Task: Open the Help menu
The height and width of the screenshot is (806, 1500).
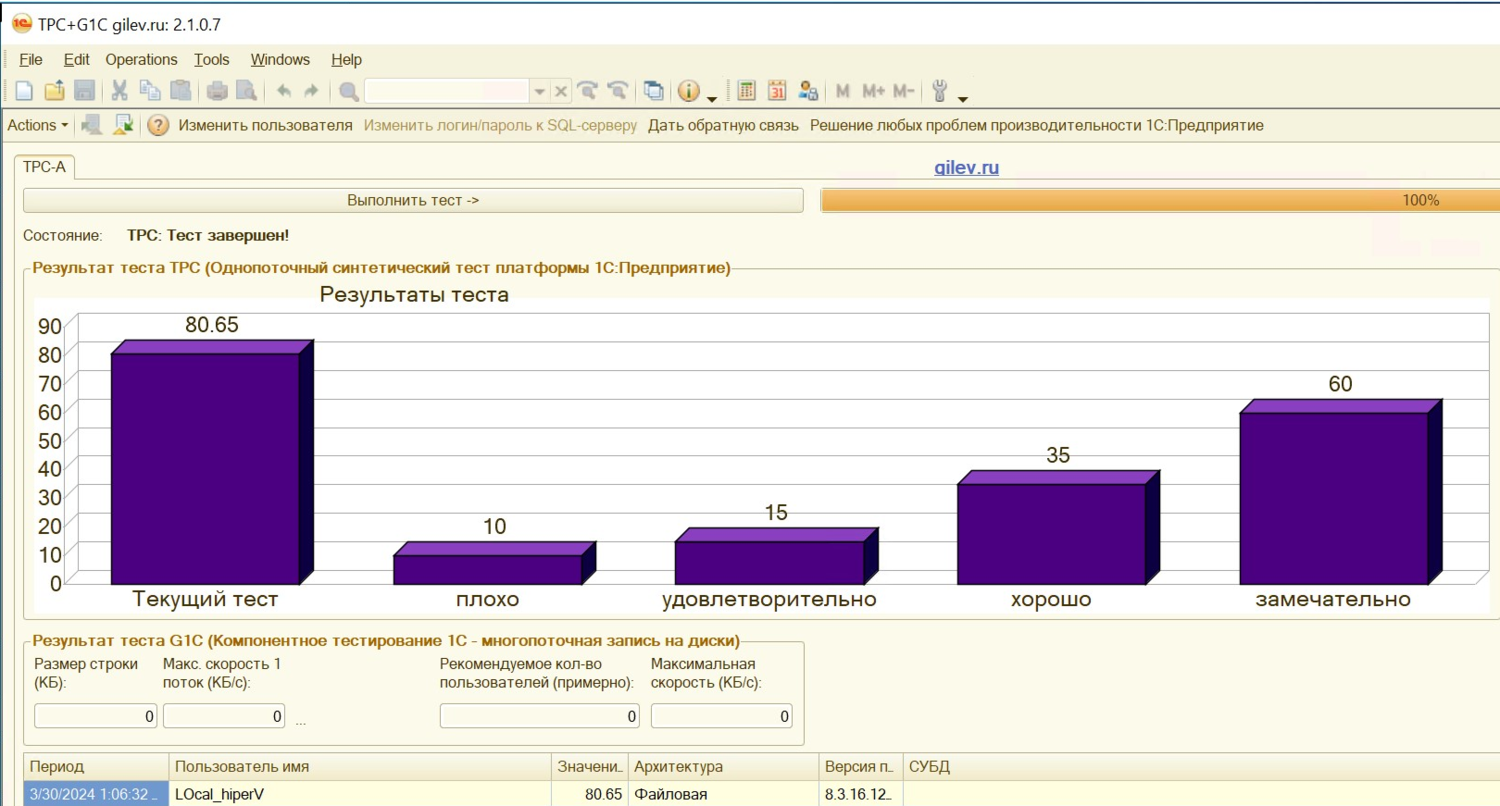Action: tap(346, 59)
